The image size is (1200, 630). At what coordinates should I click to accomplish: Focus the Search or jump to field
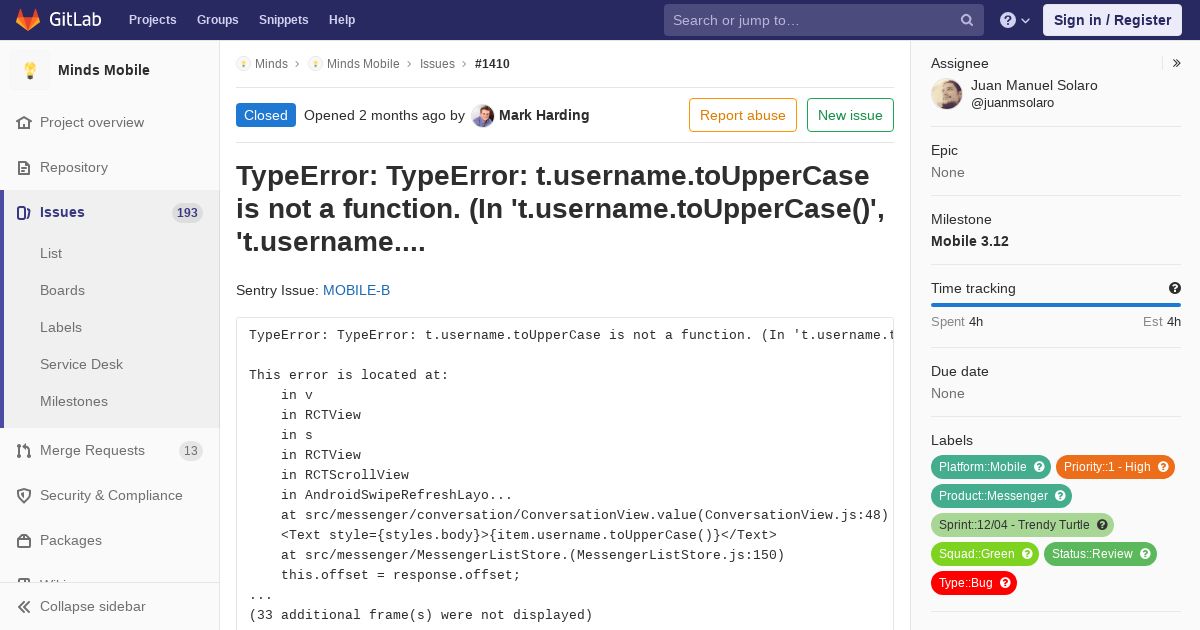tap(823, 20)
